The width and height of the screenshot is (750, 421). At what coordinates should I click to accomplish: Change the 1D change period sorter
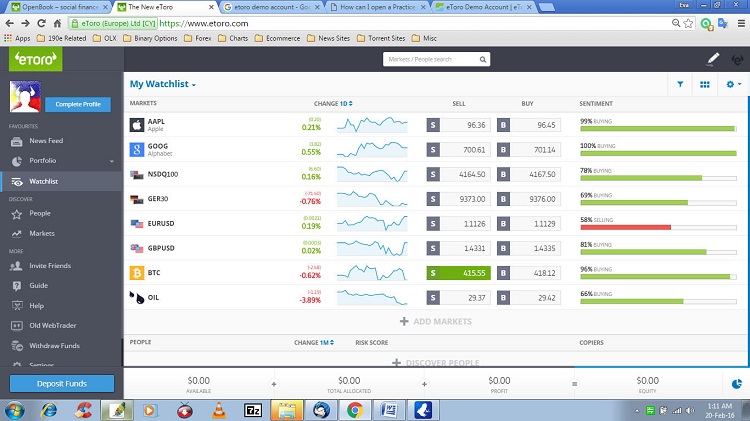tap(346, 103)
